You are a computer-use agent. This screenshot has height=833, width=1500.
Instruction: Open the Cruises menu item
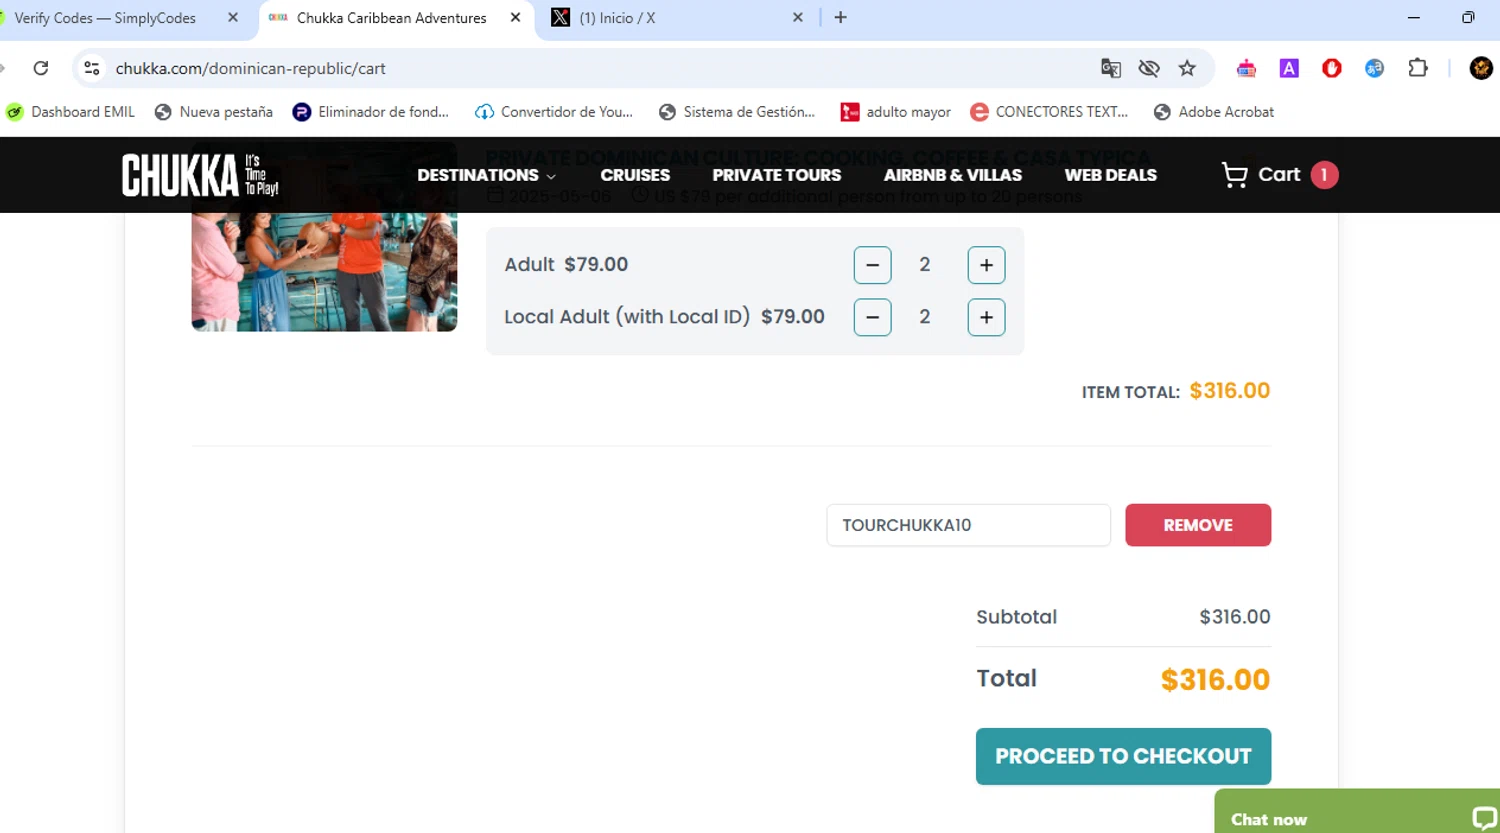635,175
